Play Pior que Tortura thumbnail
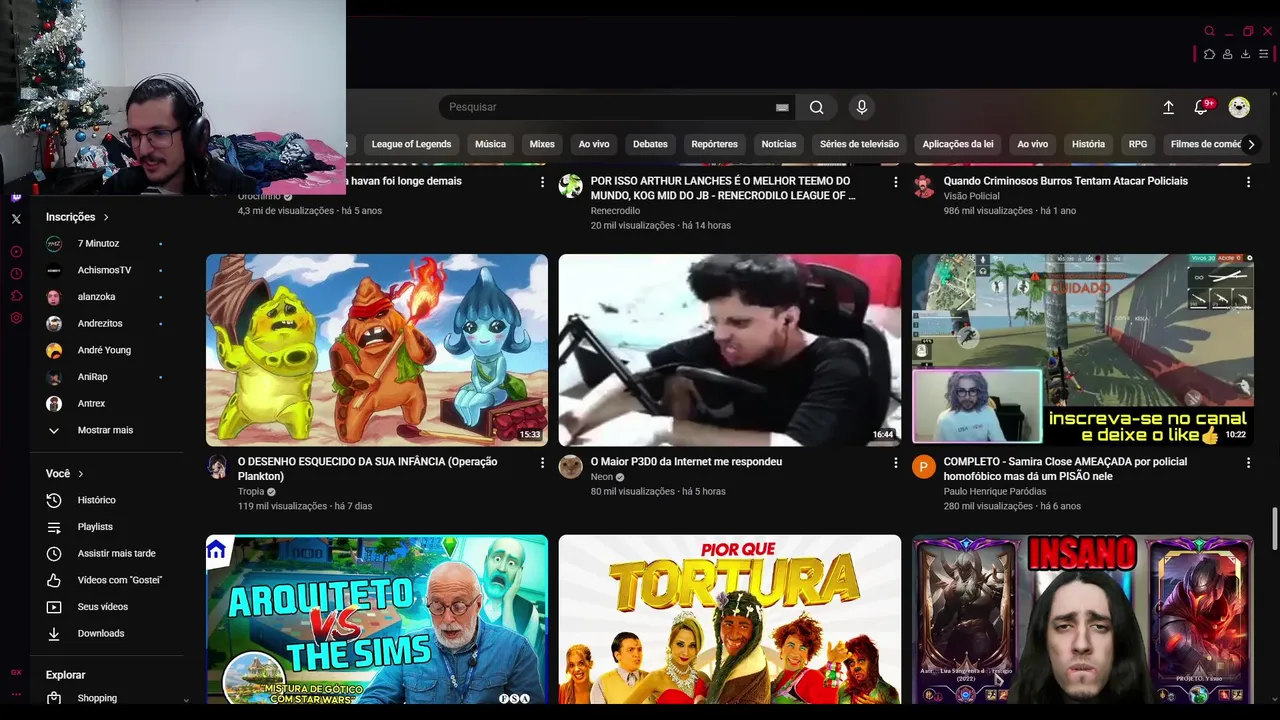Image resolution: width=1280 pixels, height=720 pixels. (x=730, y=619)
